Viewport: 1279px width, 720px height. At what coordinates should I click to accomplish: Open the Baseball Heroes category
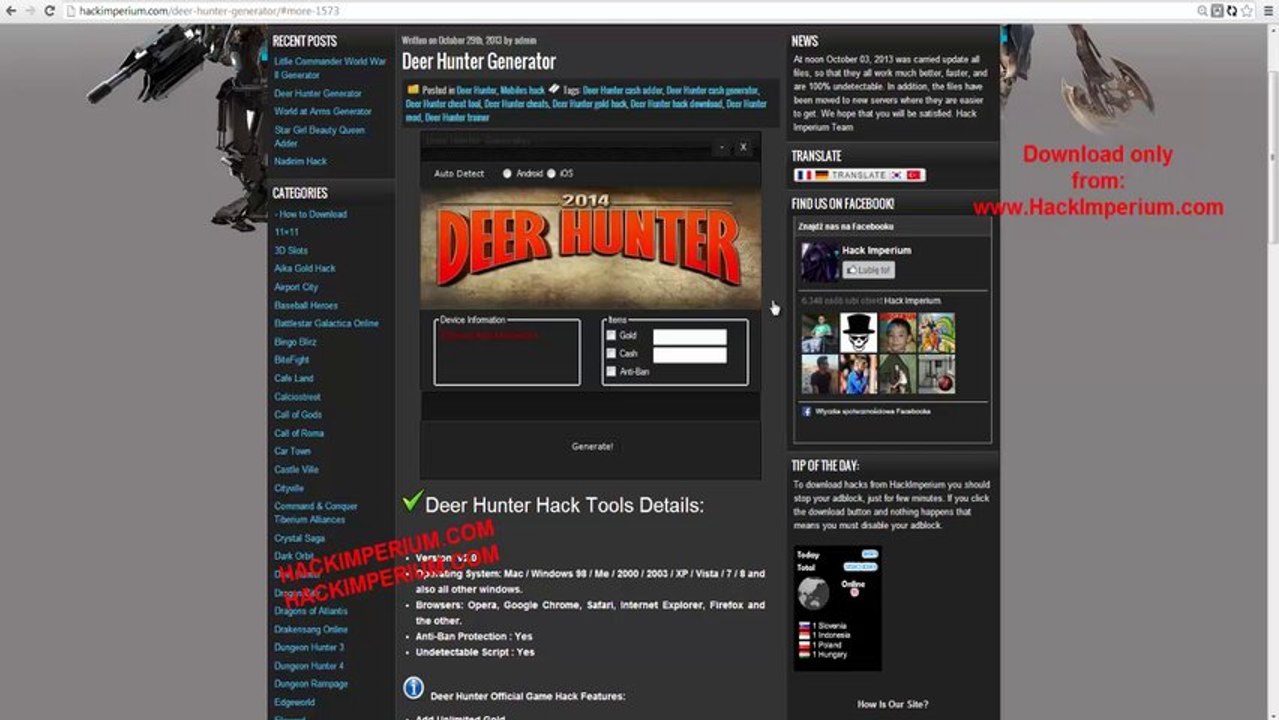click(x=306, y=305)
